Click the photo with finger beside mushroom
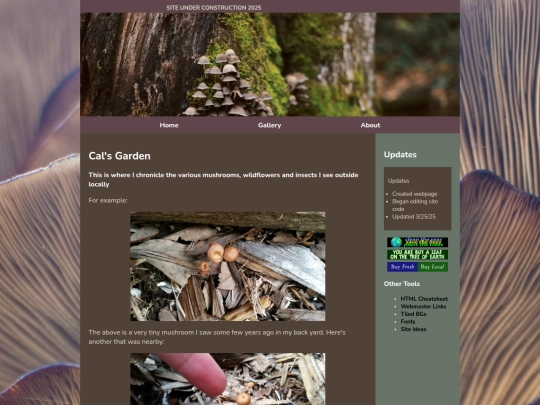Viewport: 540px width, 405px height. 228,379
